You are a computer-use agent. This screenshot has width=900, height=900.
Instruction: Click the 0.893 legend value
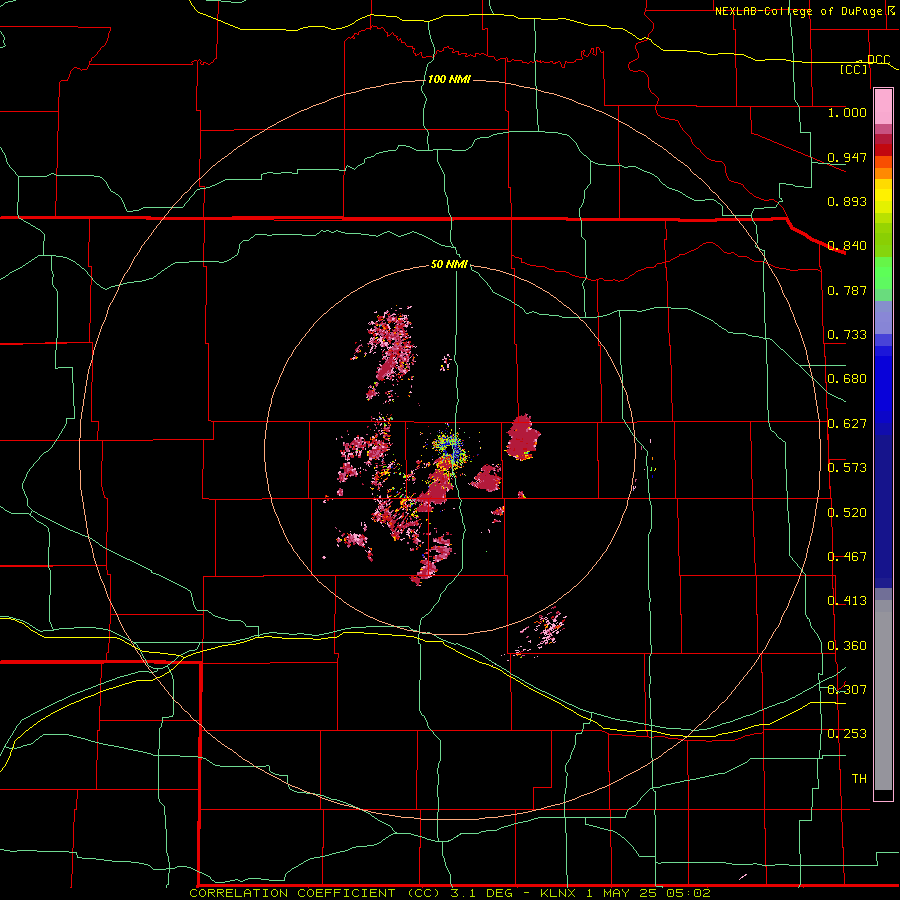[x=847, y=201]
